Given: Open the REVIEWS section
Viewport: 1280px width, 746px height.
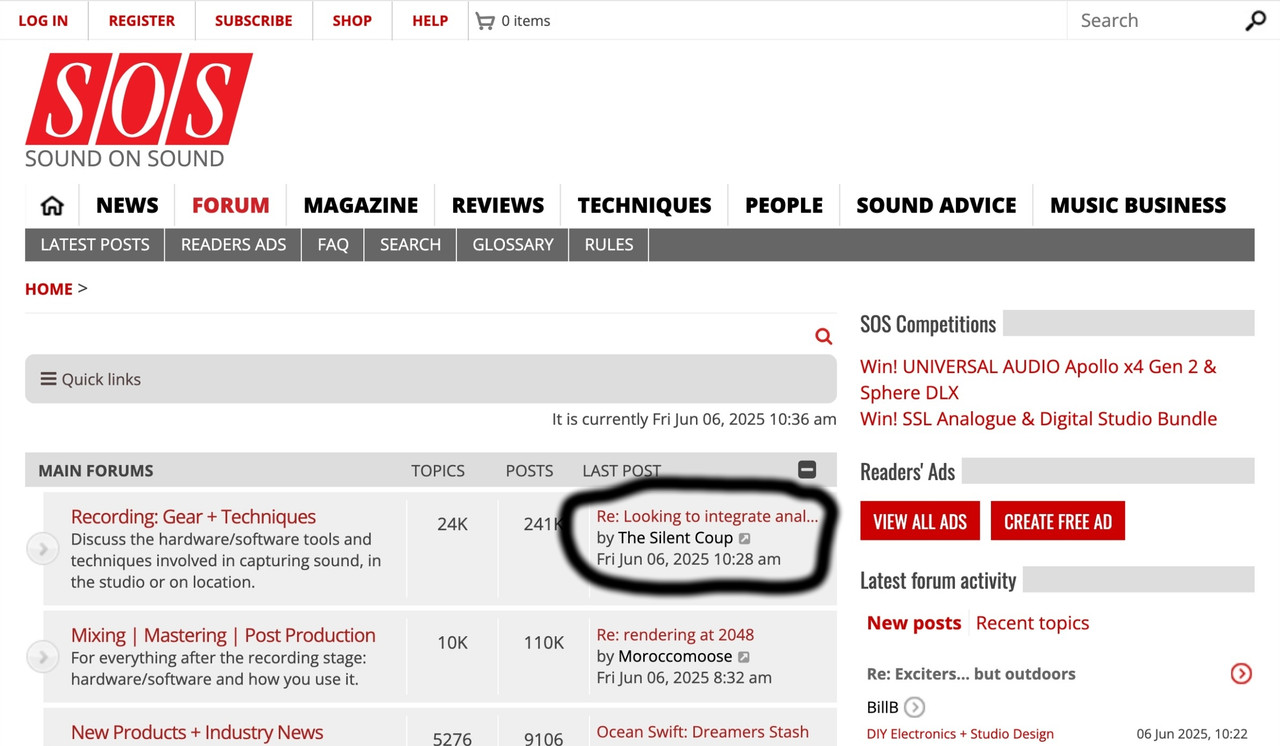Looking at the screenshot, I should tap(498, 205).
